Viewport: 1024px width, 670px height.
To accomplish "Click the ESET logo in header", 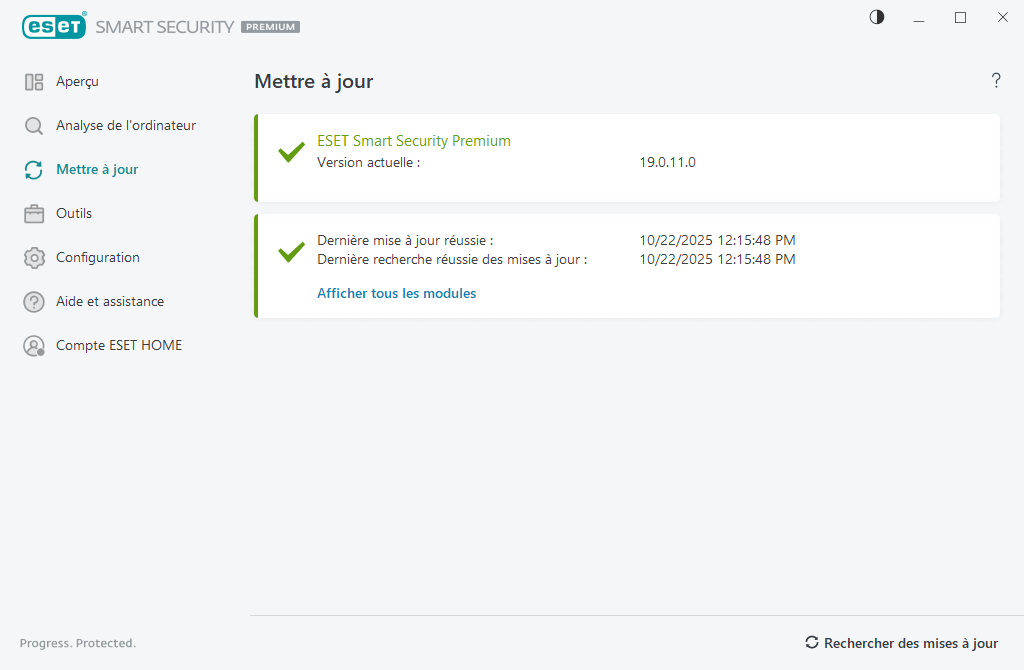I will [54, 27].
